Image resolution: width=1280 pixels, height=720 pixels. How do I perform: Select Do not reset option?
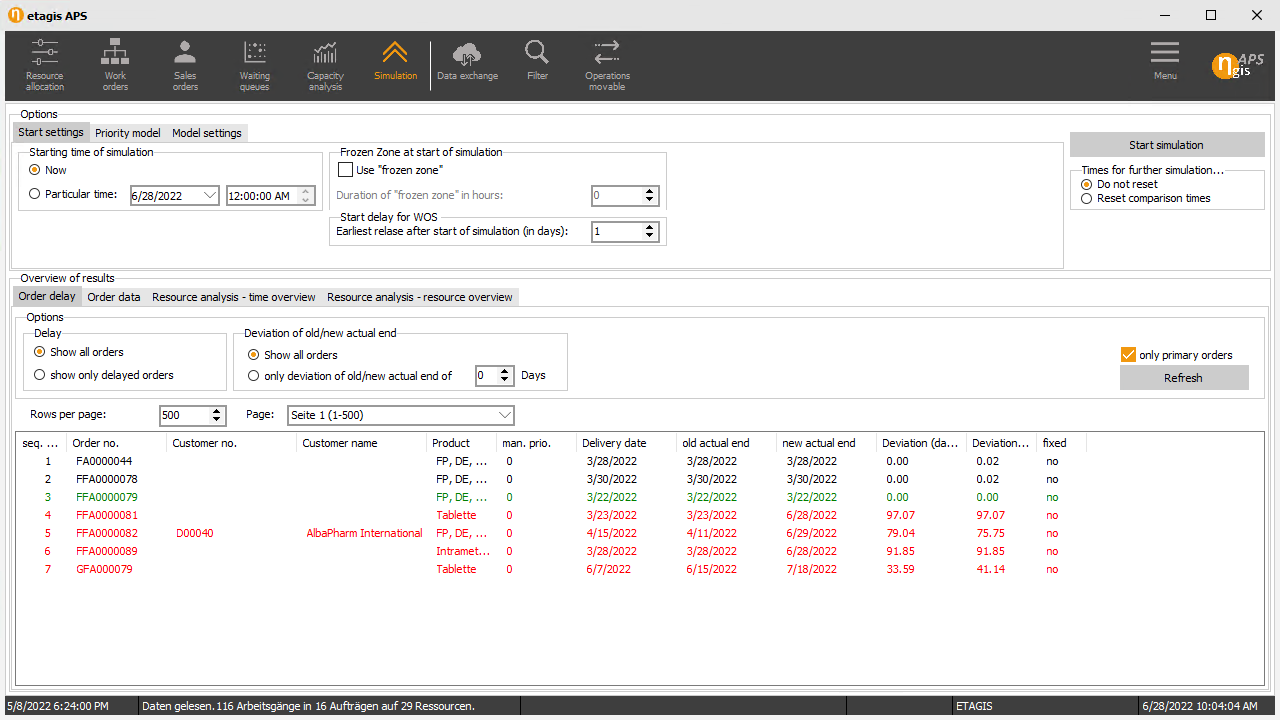[1087, 184]
